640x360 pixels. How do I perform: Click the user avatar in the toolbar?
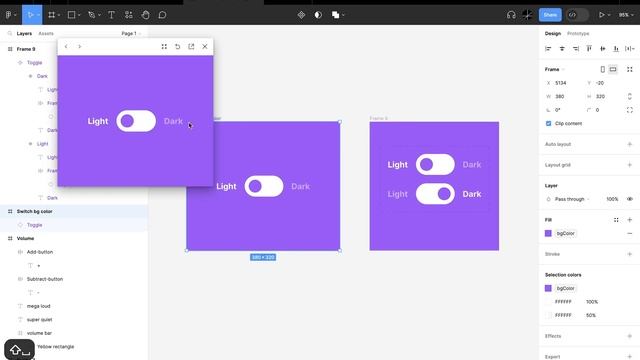point(527,15)
